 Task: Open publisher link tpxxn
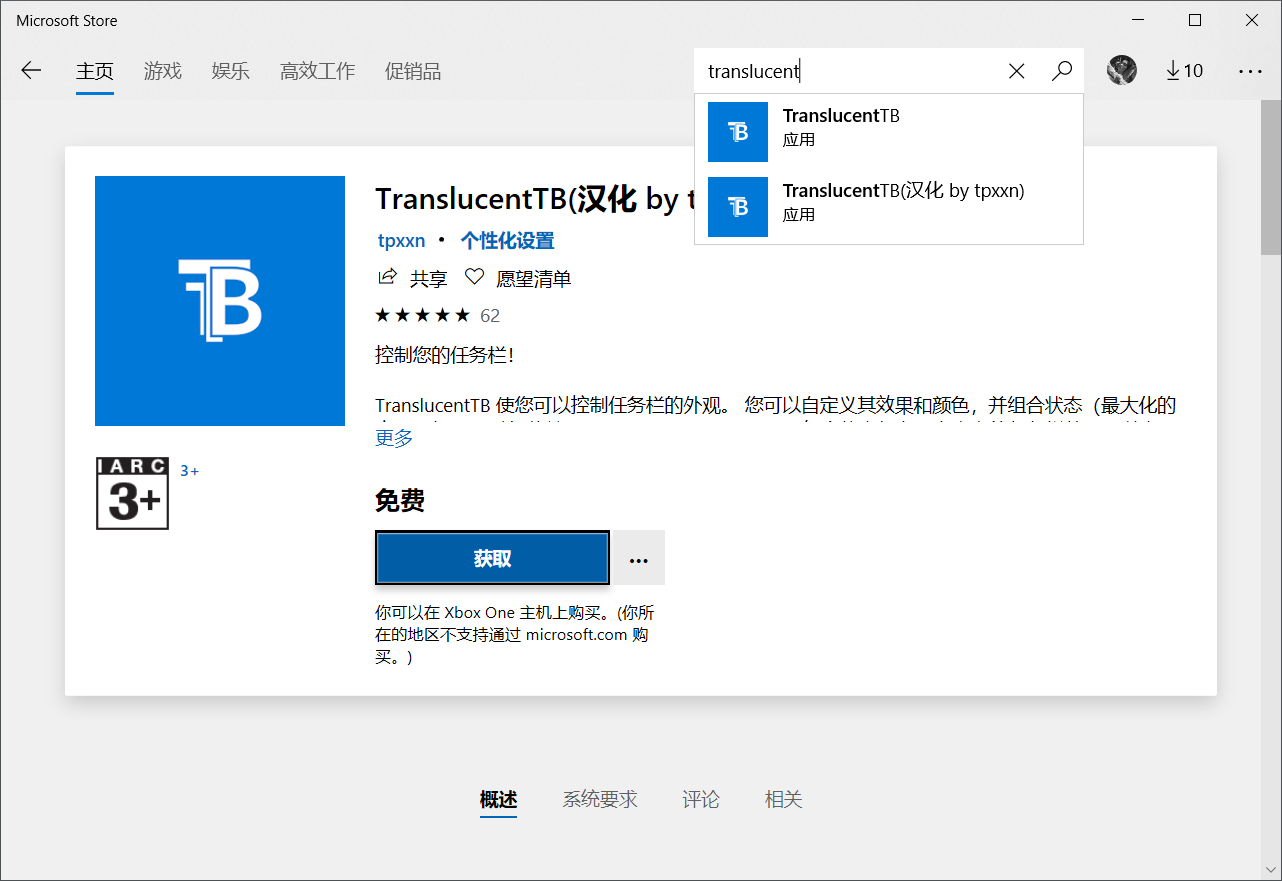point(401,241)
